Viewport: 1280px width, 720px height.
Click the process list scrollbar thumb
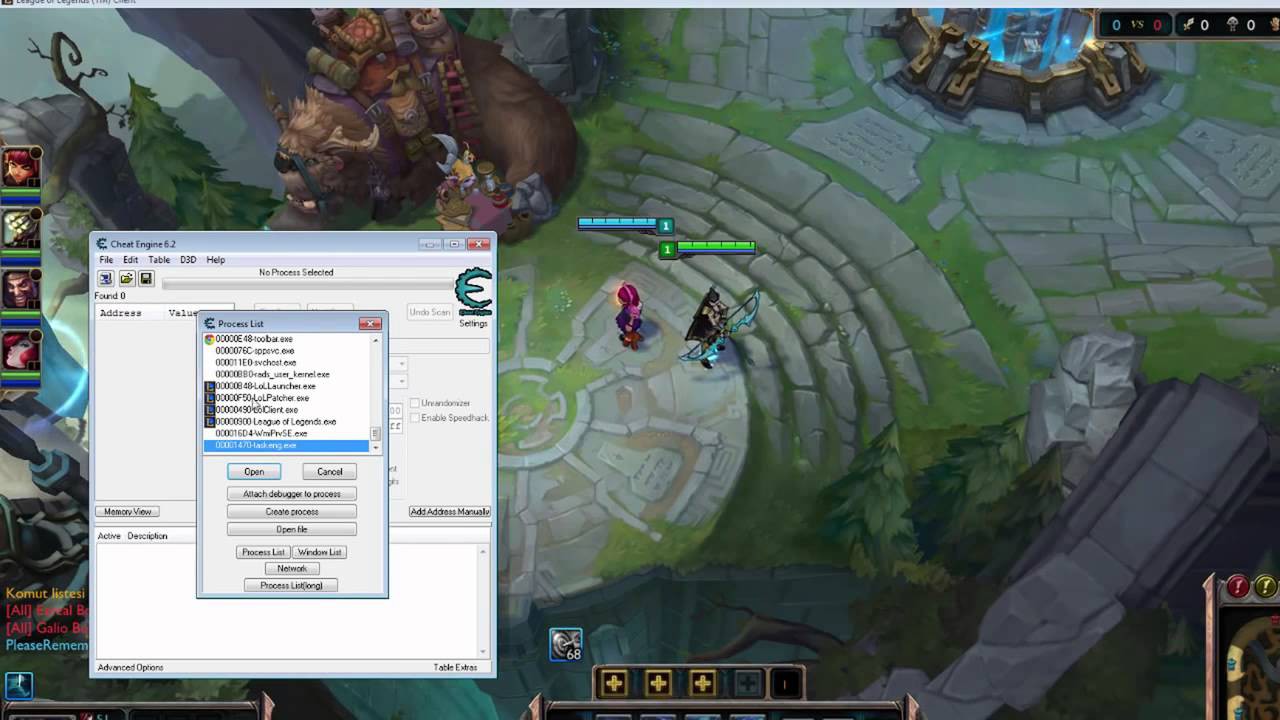click(x=377, y=434)
